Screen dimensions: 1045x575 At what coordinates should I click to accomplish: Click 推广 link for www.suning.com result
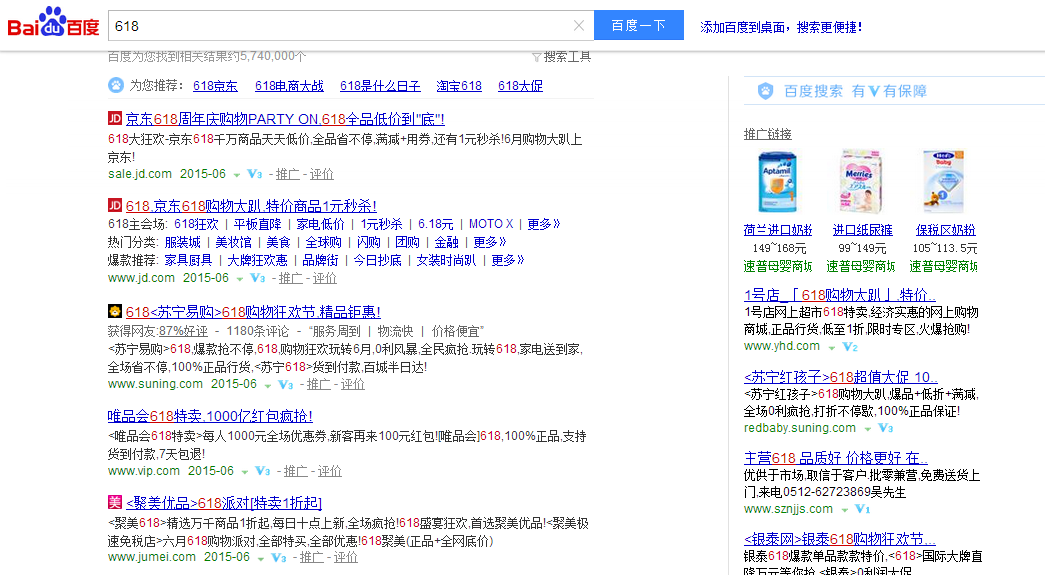(x=318, y=384)
